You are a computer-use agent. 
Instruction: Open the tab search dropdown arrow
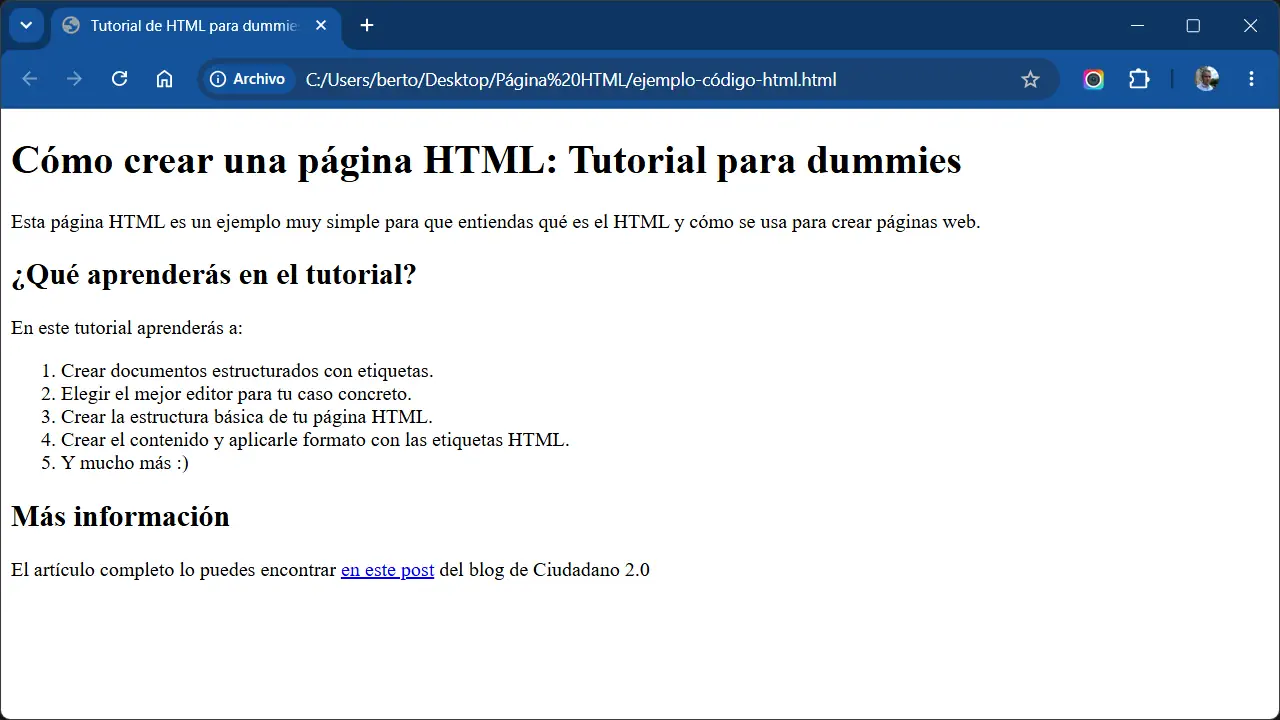(x=26, y=25)
